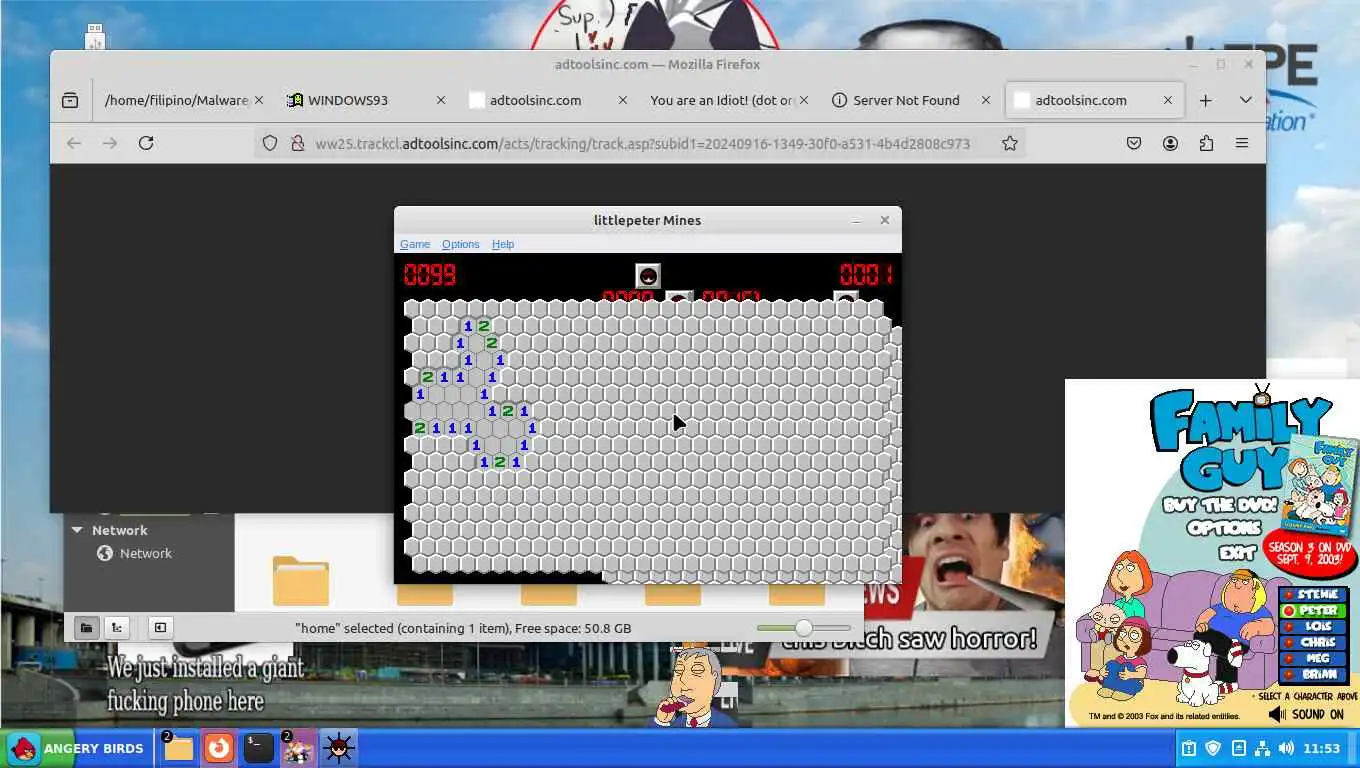Open the Firefox recent browsing view icon

[70, 100]
